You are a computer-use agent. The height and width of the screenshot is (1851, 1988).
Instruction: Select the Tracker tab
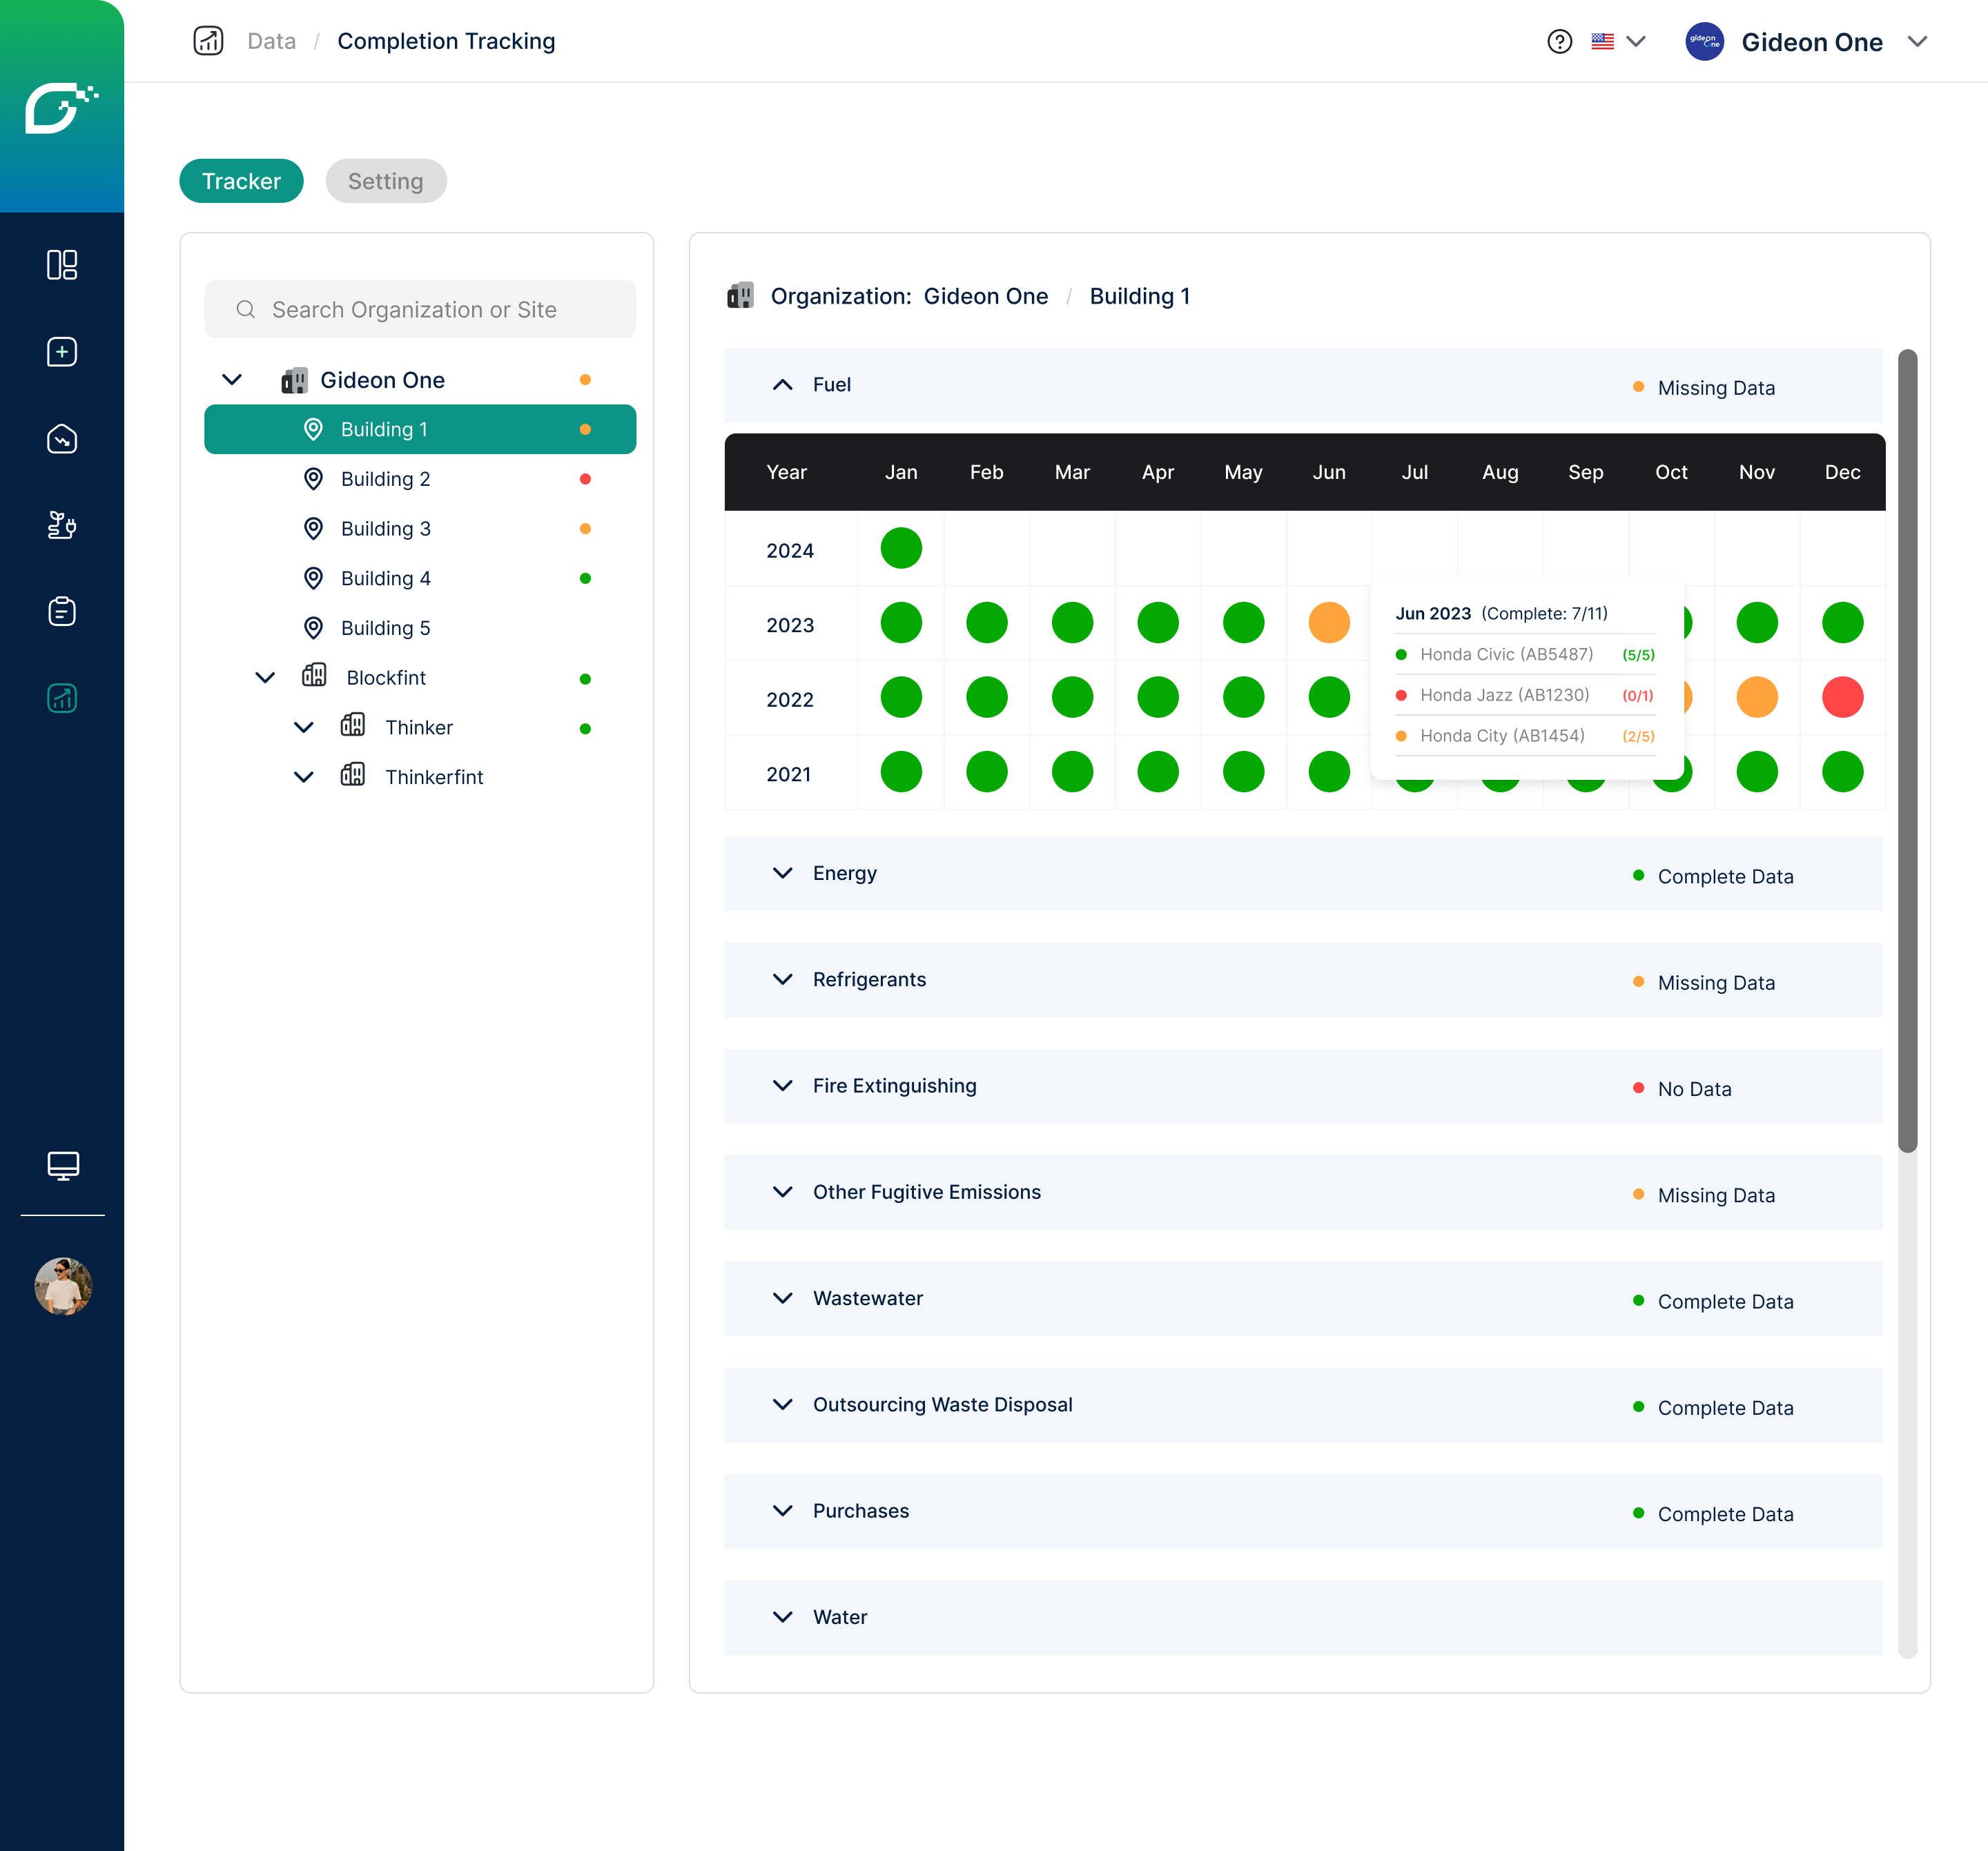[x=241, y=181]
